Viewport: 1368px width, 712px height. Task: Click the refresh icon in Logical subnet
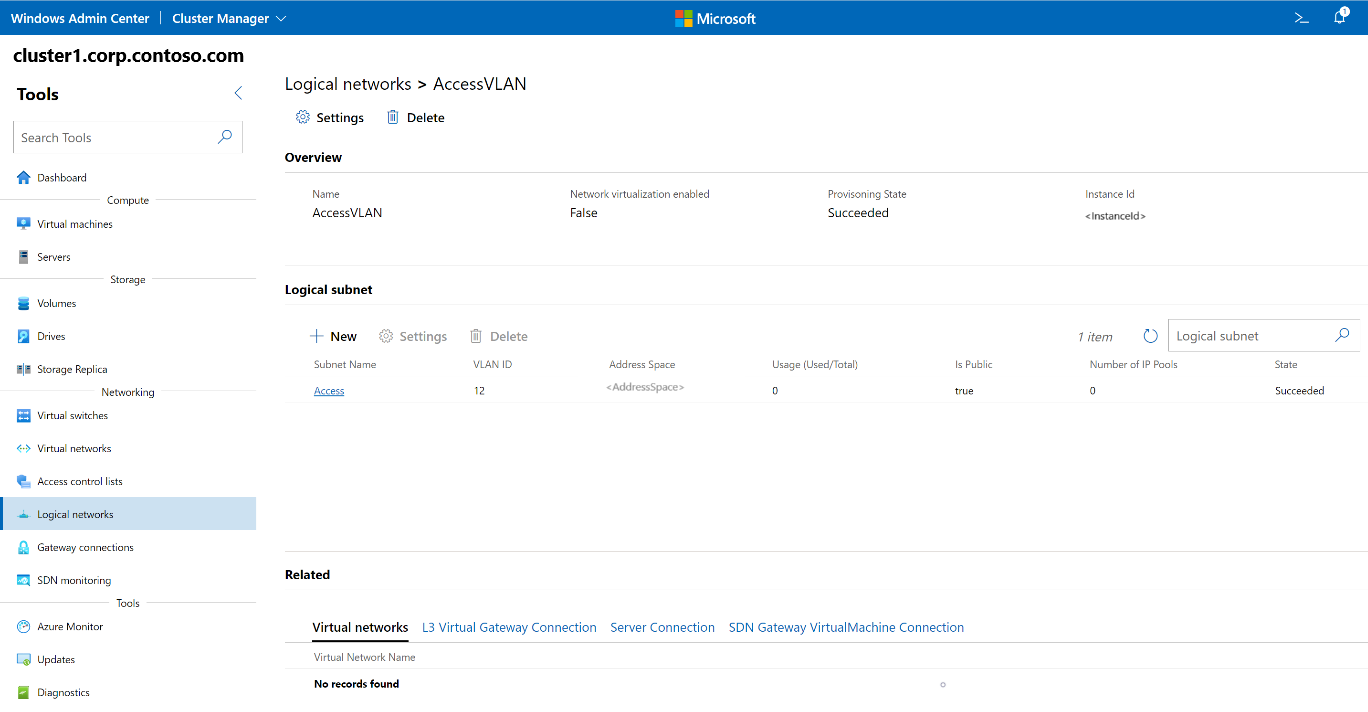click(1150, 337)
